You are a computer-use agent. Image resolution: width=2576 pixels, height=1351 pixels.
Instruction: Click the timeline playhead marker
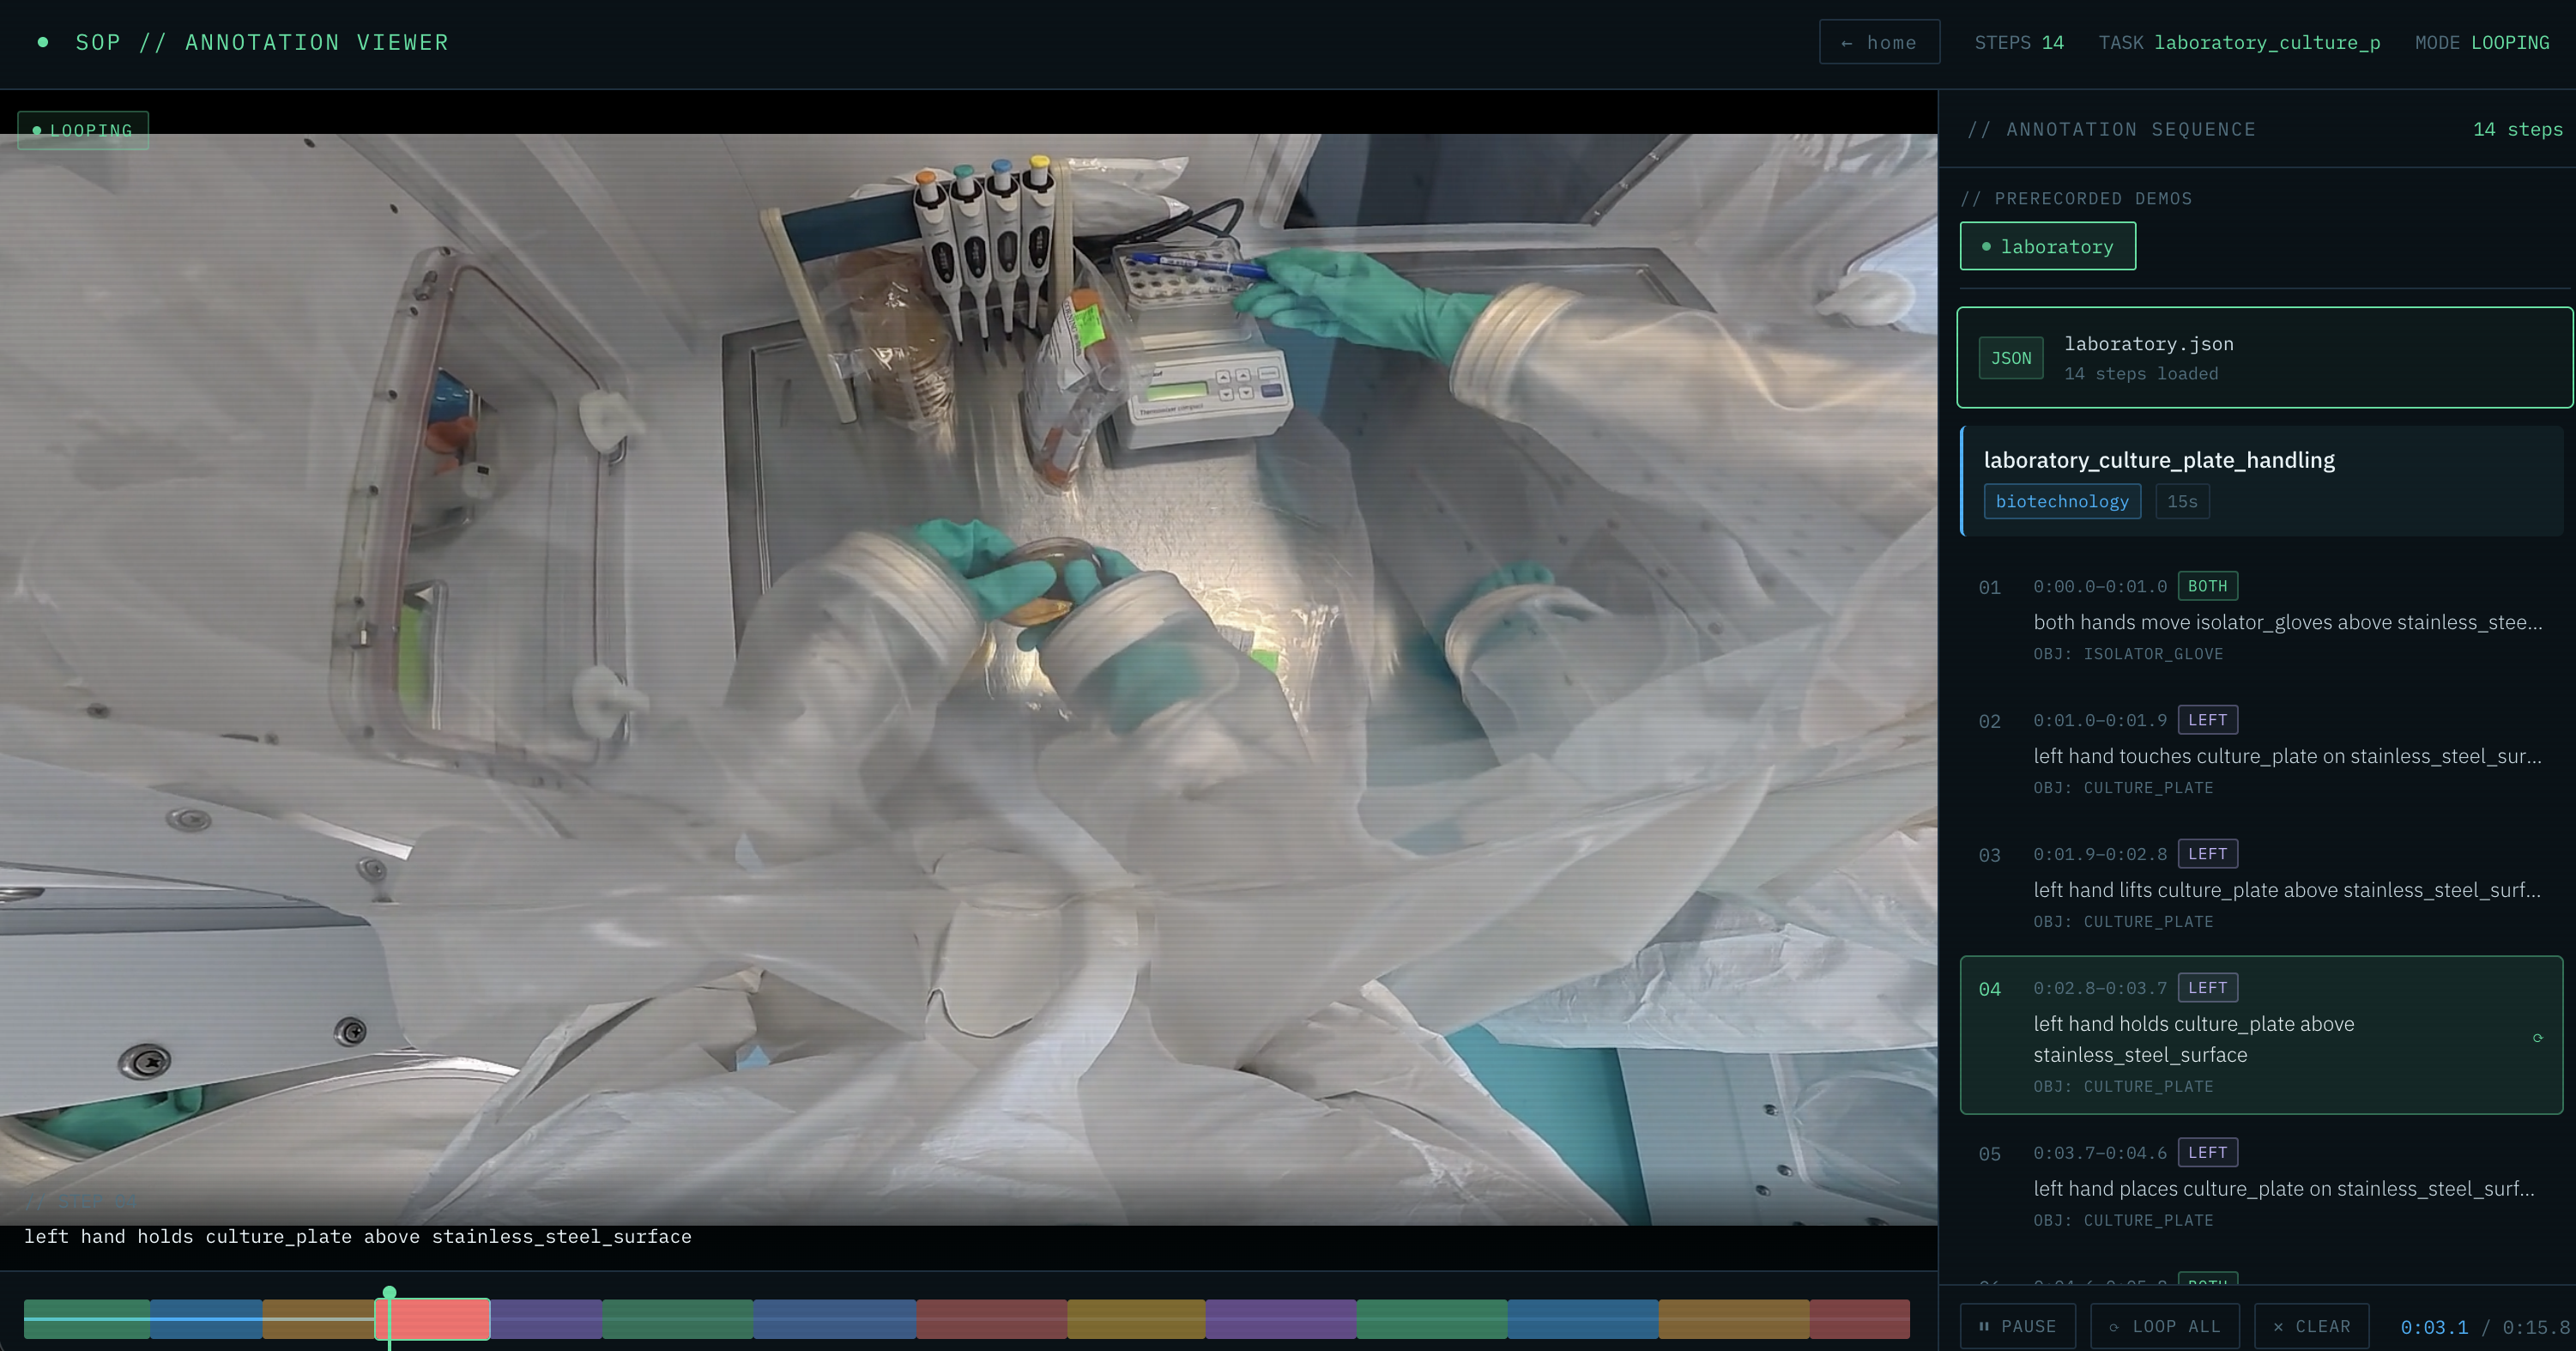click(389, 1293)
